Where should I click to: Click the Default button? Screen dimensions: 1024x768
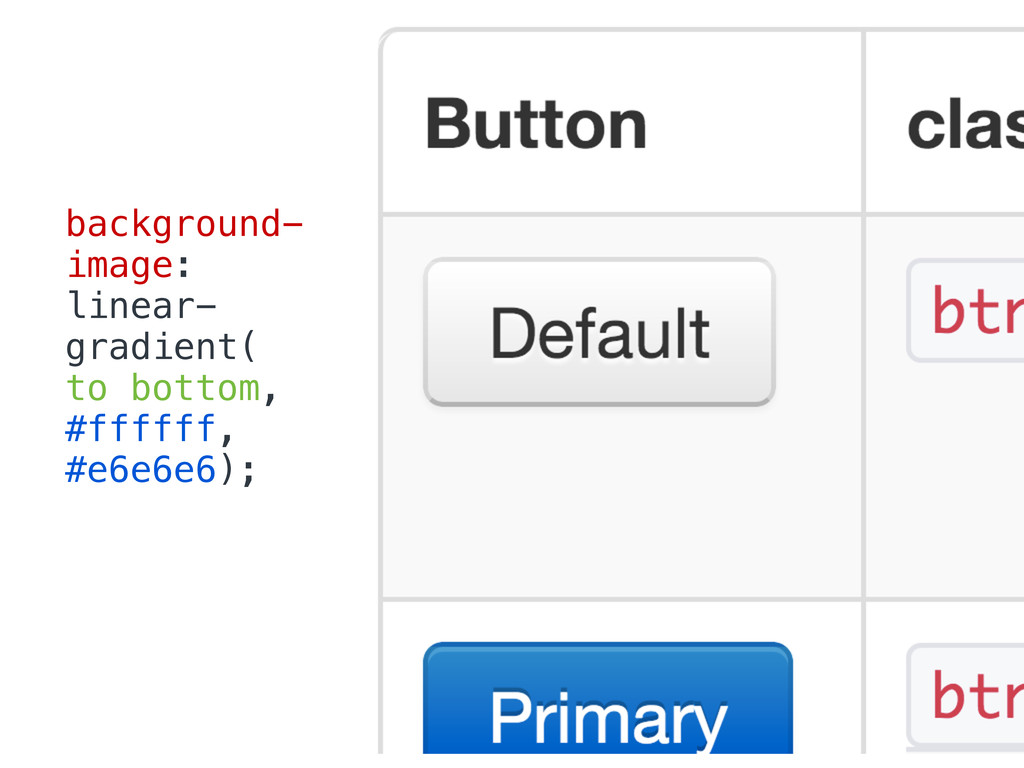pyautogui.click(x=599, y=332)
